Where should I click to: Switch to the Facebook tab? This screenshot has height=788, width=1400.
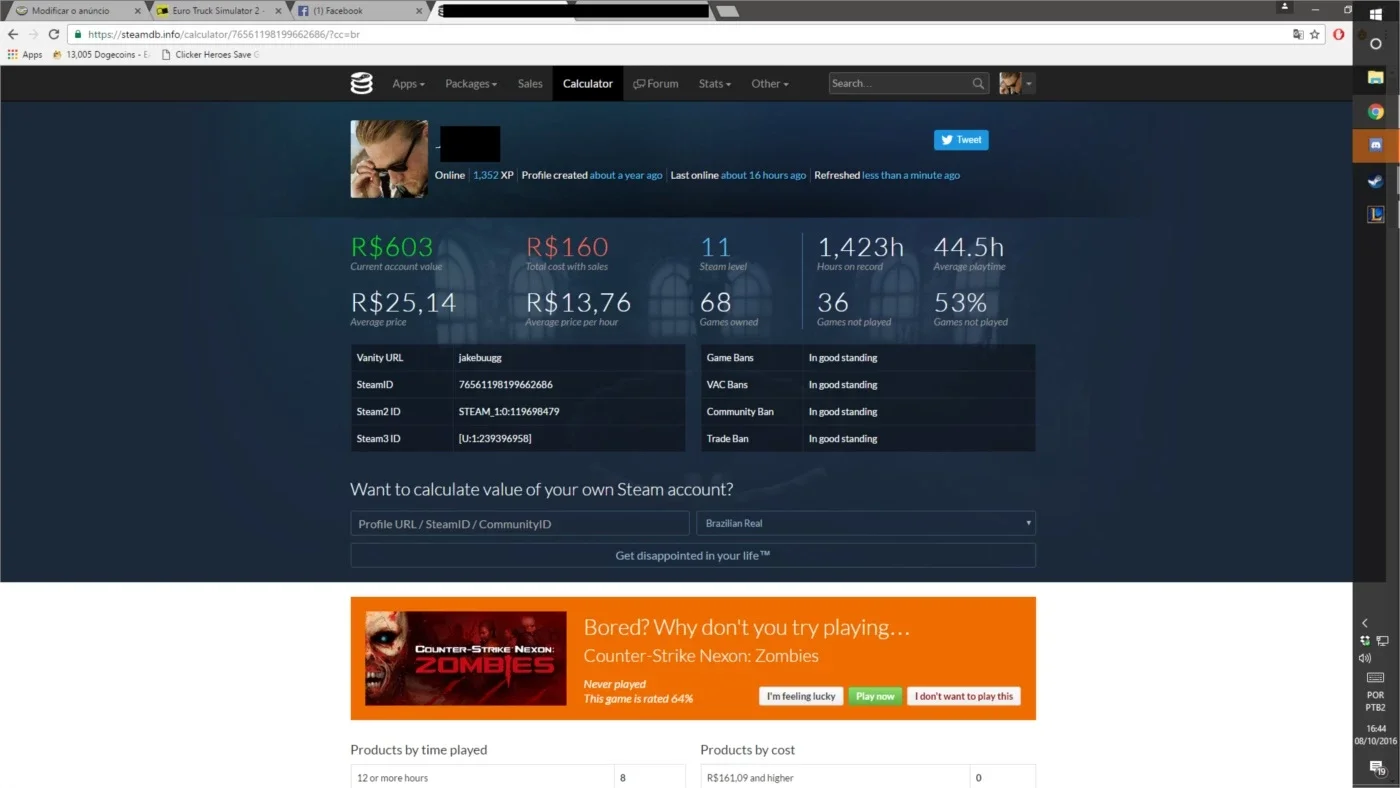[360, 11]
